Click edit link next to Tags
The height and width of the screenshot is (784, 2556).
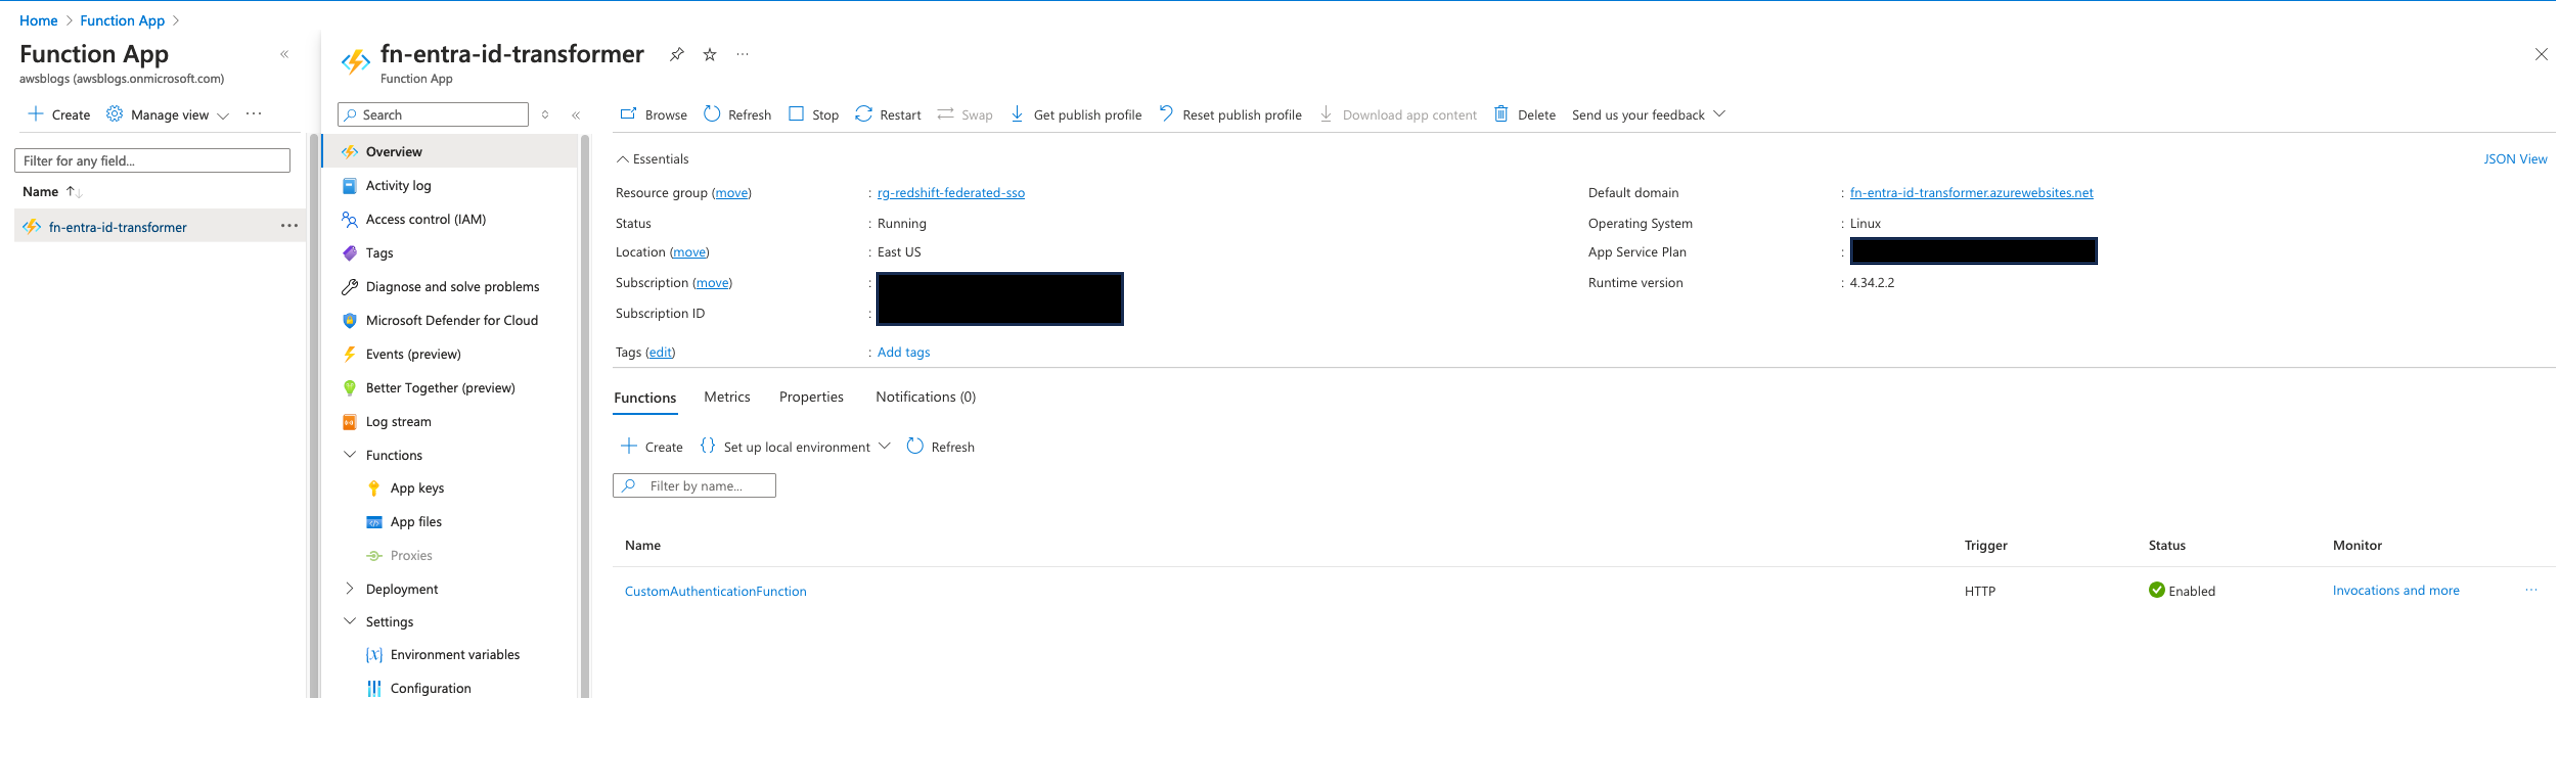660,352
